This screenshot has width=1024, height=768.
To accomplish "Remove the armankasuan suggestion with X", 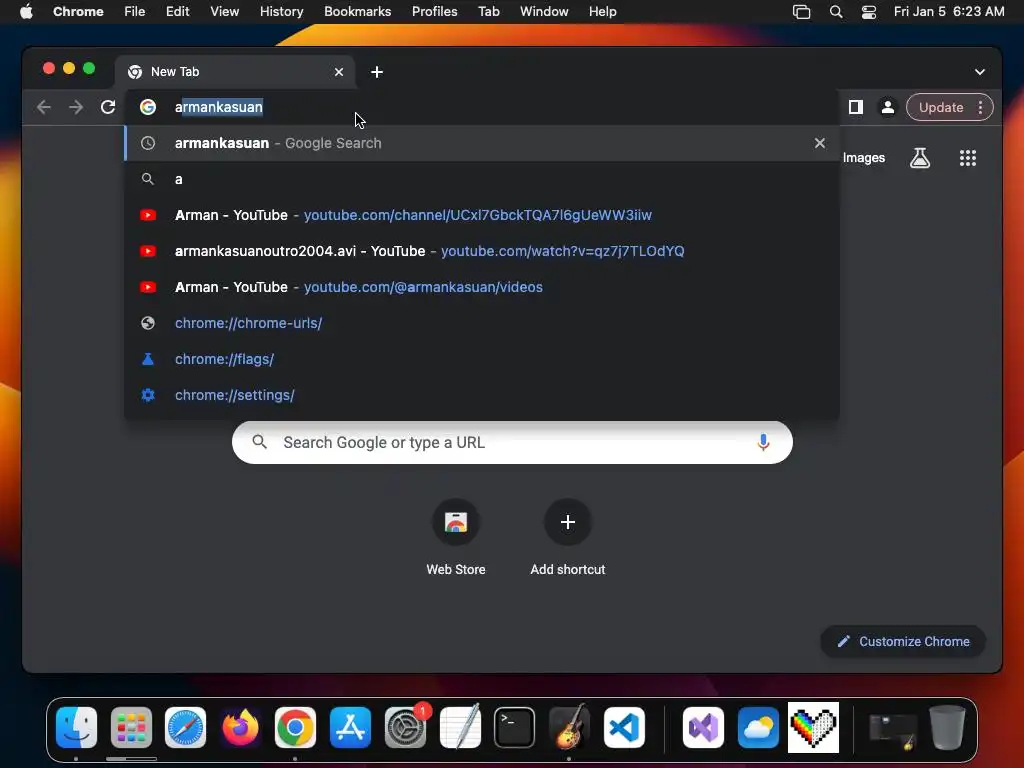I will (820, 143).
